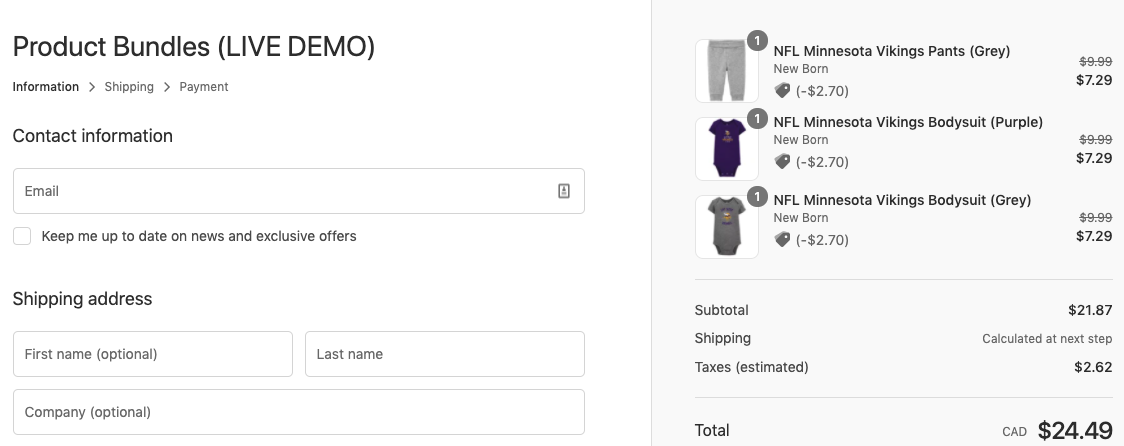Click discount tag icon for Vikings Pants
The width and height of the screenshot is (1124, 446).
point(782,90)
